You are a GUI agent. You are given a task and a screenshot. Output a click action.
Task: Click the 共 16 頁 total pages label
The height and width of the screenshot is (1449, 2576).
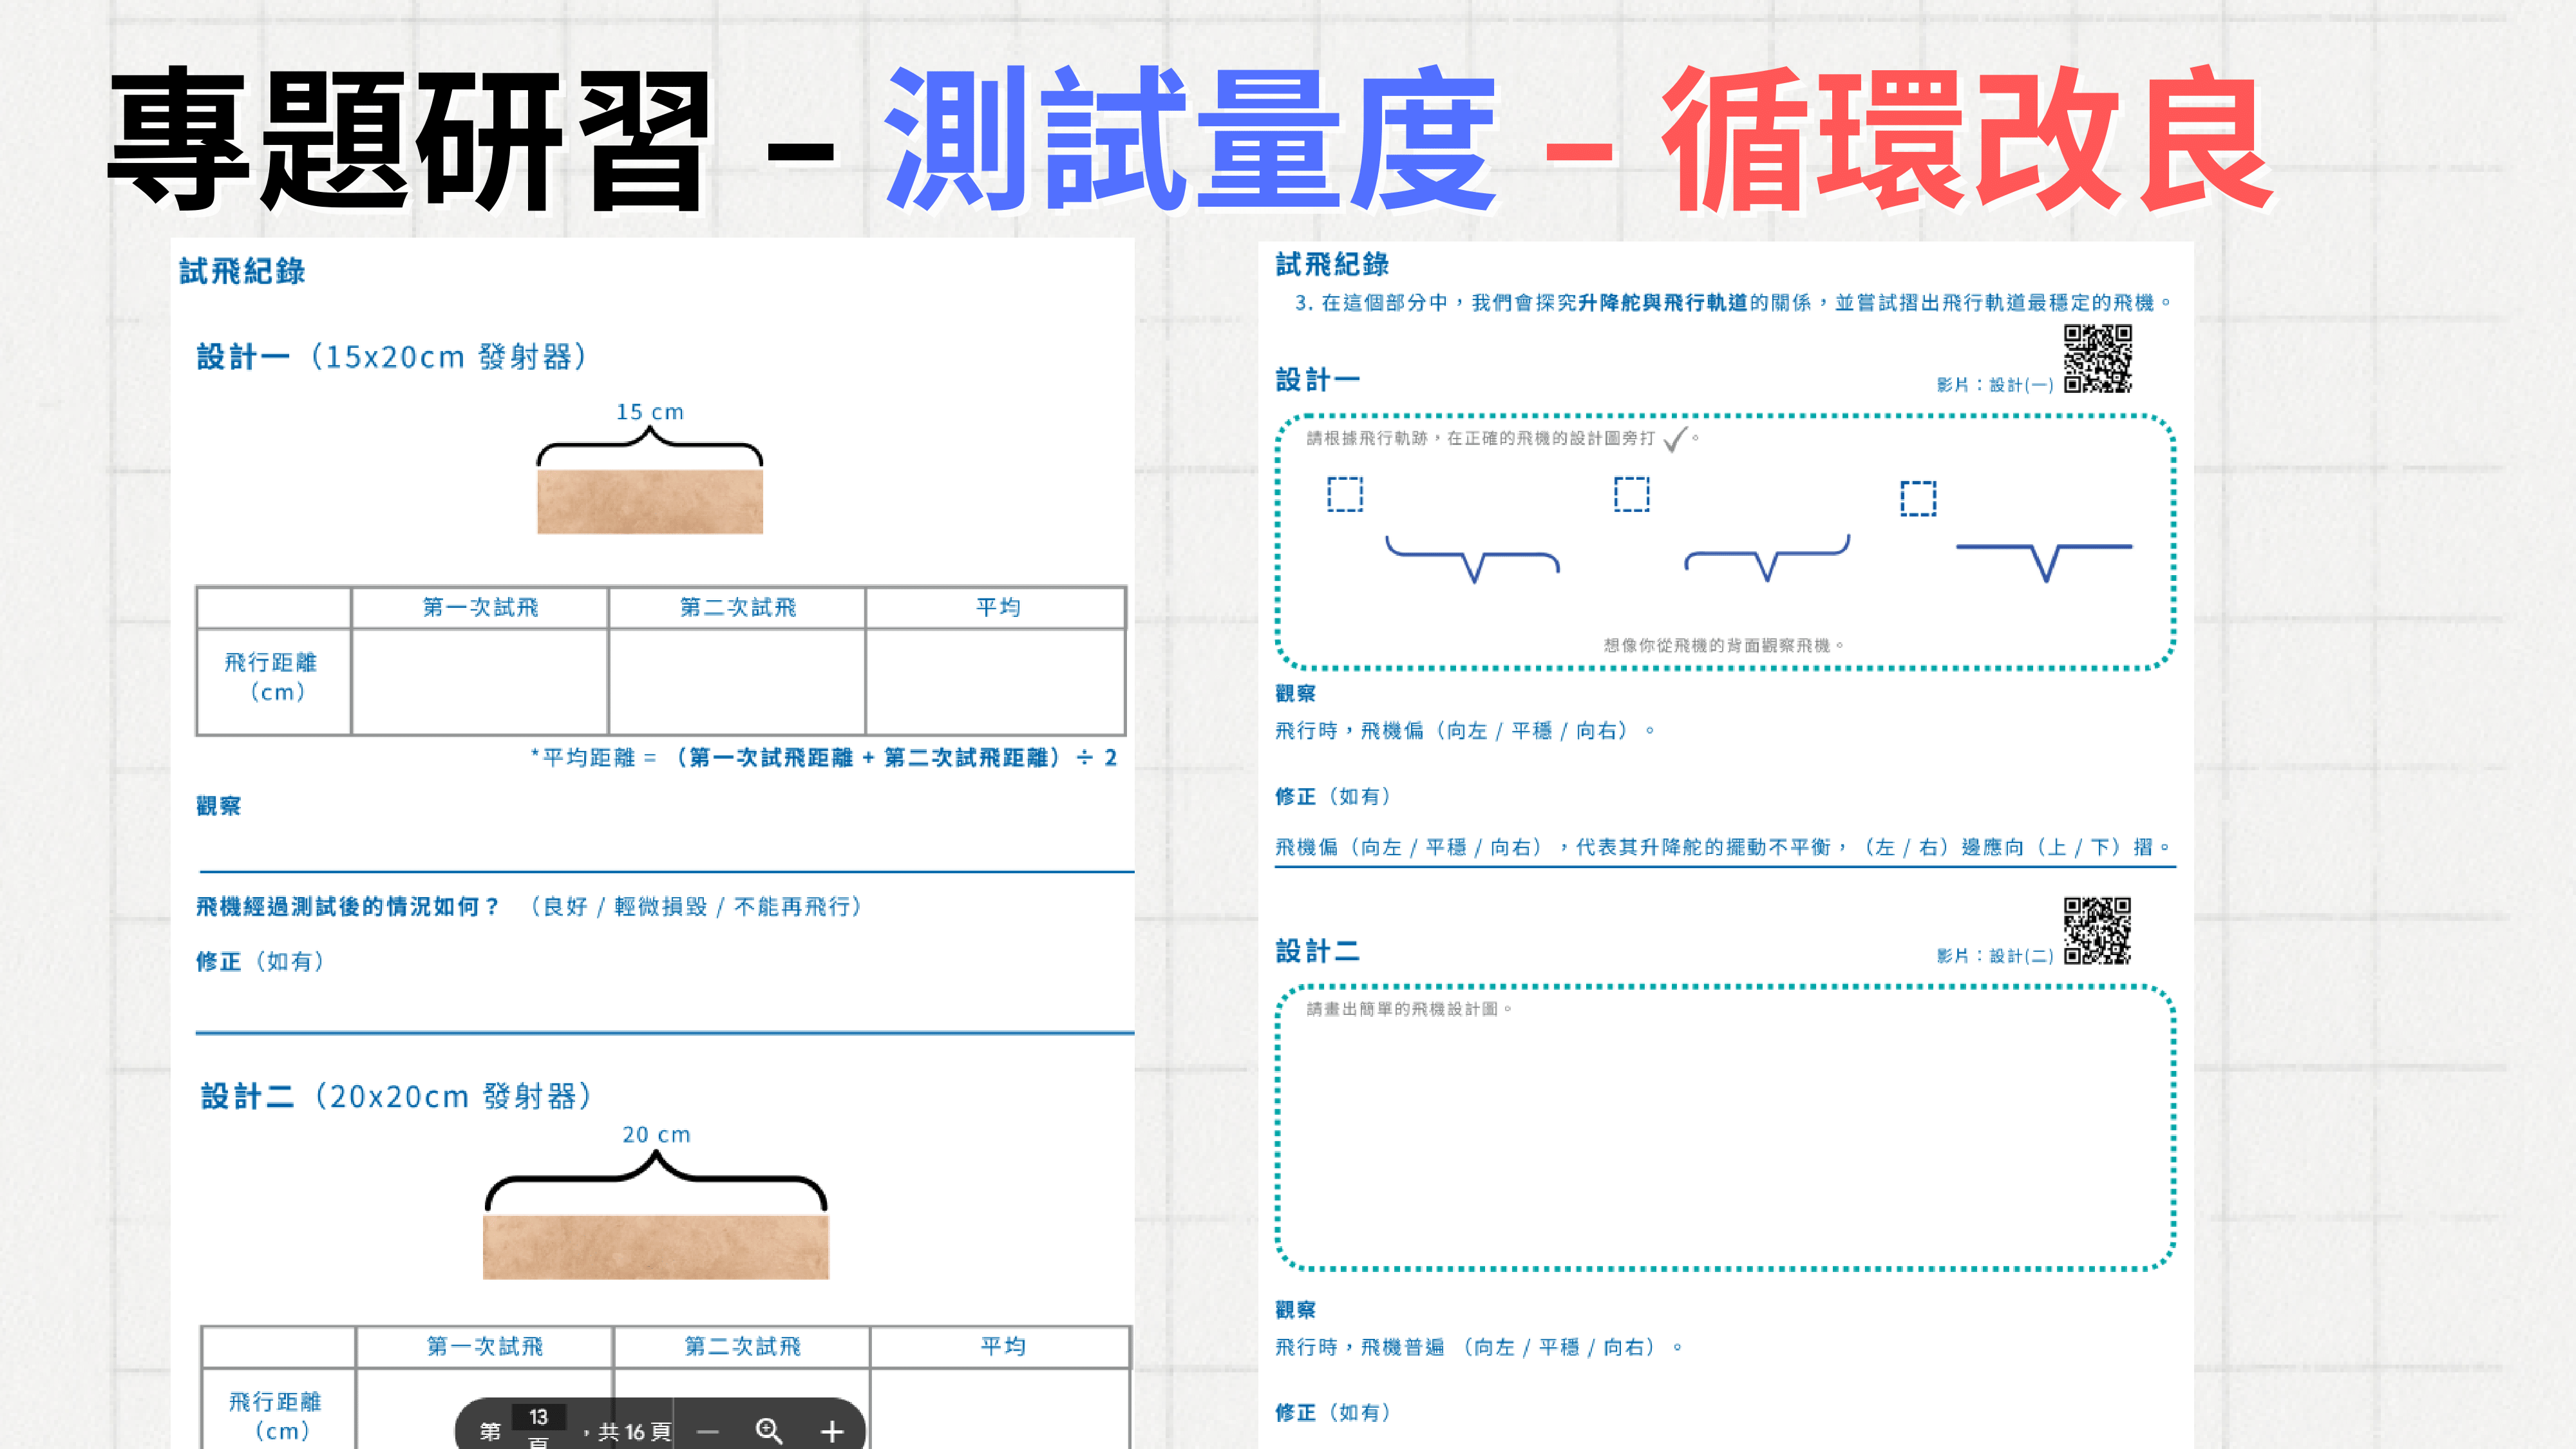coord(634,1432)
